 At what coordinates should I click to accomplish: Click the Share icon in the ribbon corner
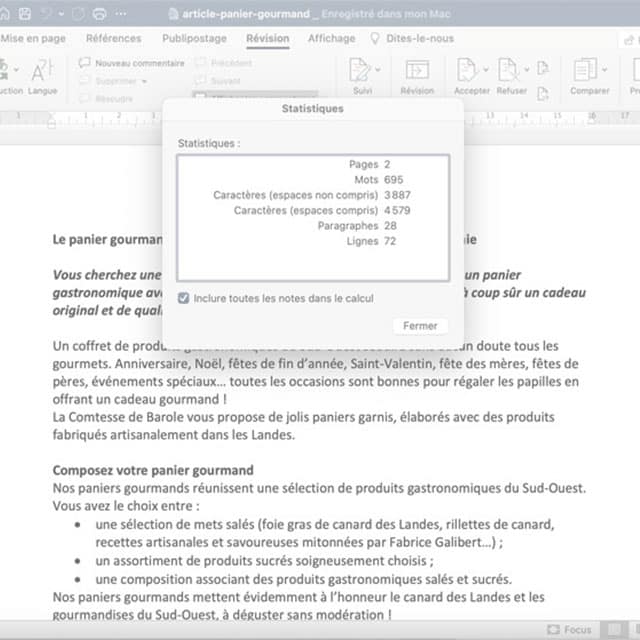click(x=629, y=40)
